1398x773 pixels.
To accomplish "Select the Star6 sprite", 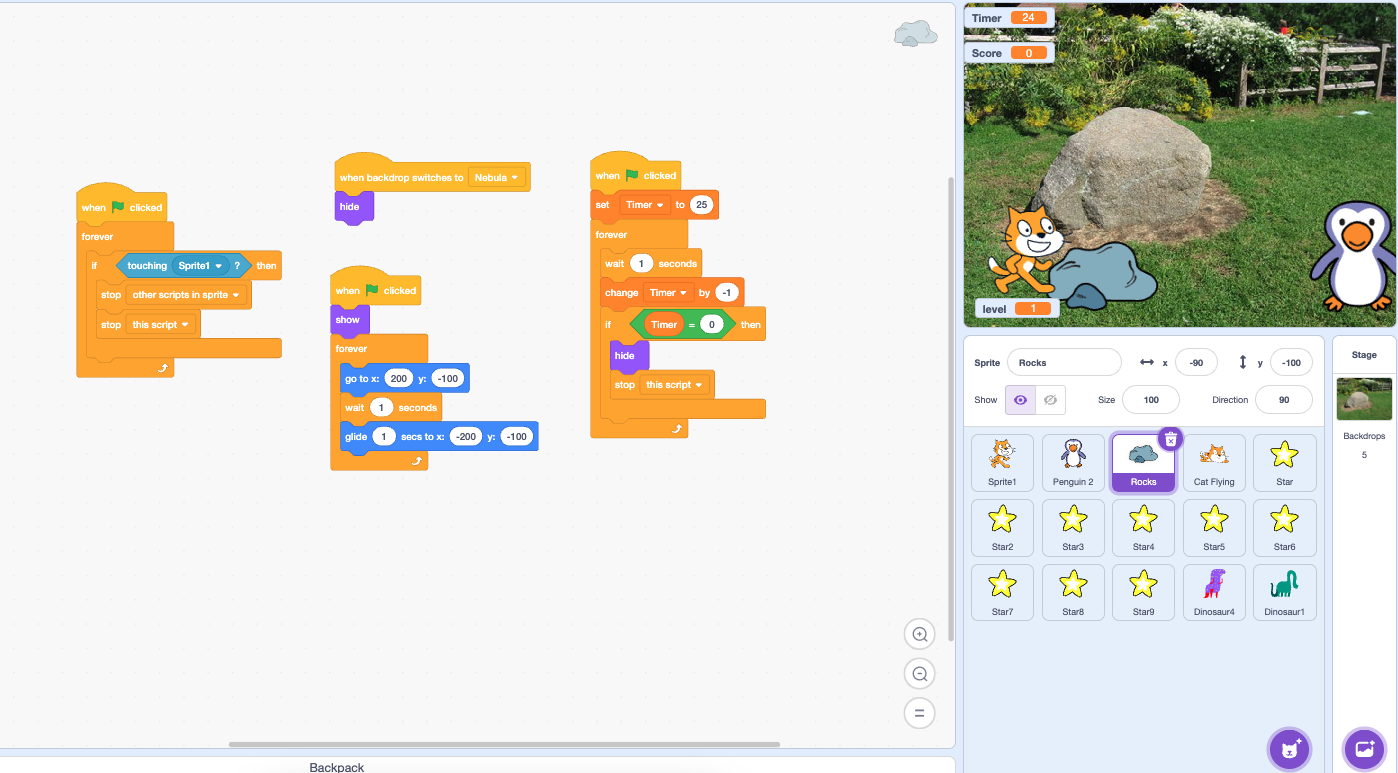I will click(1284, 527).
